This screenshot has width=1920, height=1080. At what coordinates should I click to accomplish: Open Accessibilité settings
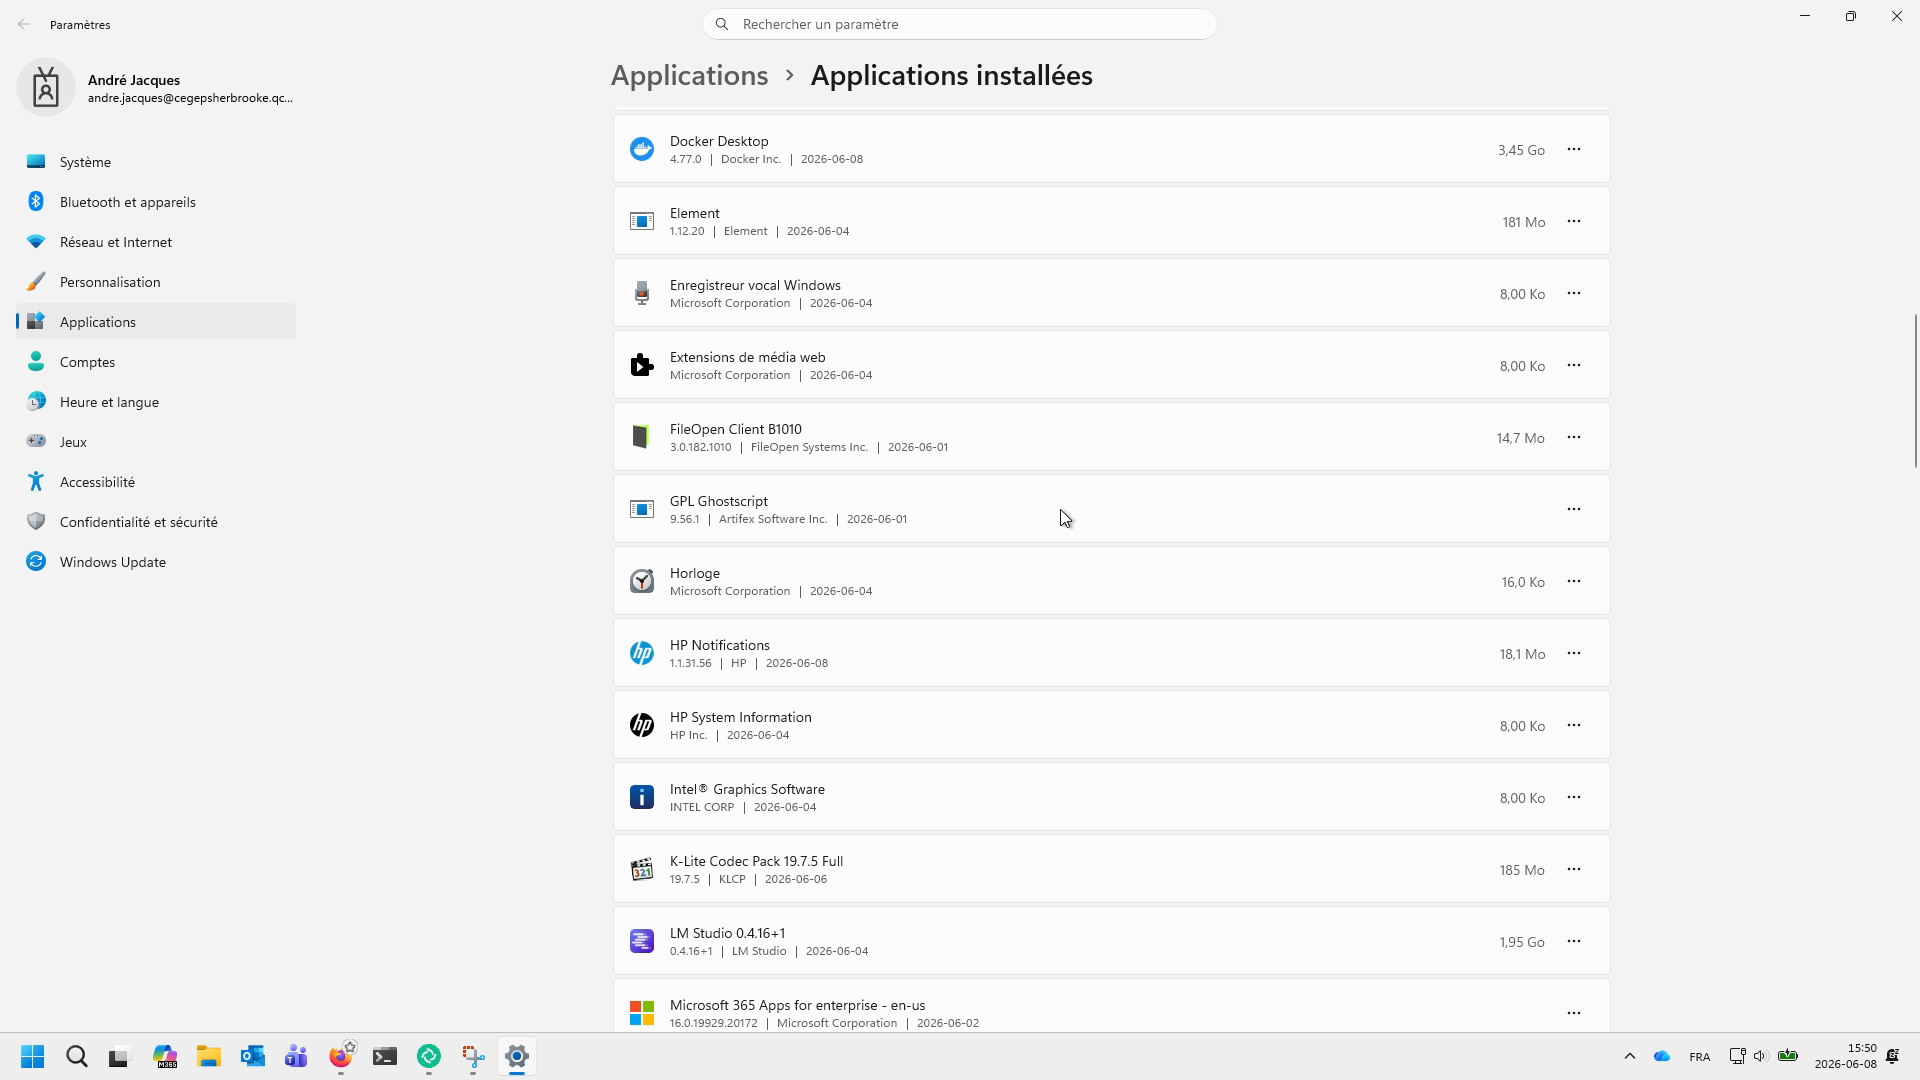[156, 482]
